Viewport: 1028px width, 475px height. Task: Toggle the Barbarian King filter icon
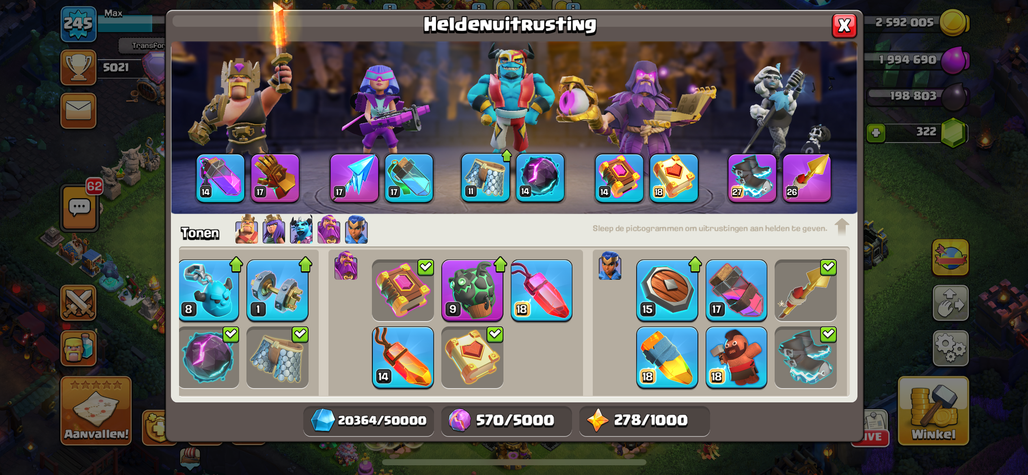point(247,229)
